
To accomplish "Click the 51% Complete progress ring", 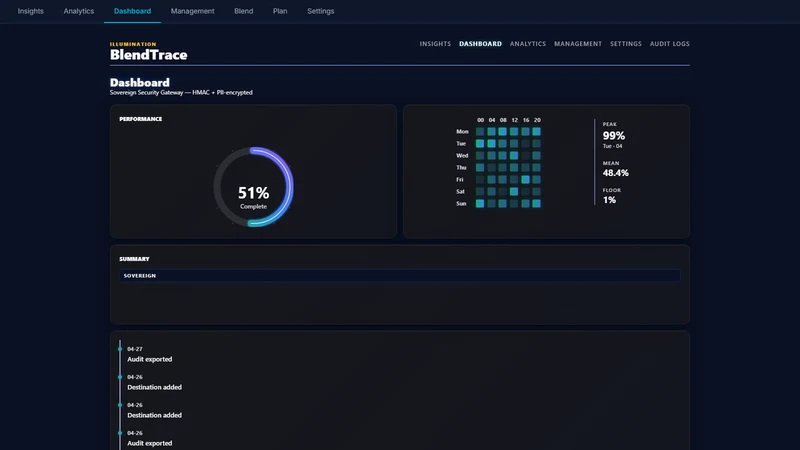I will click(x=254, y=187).
